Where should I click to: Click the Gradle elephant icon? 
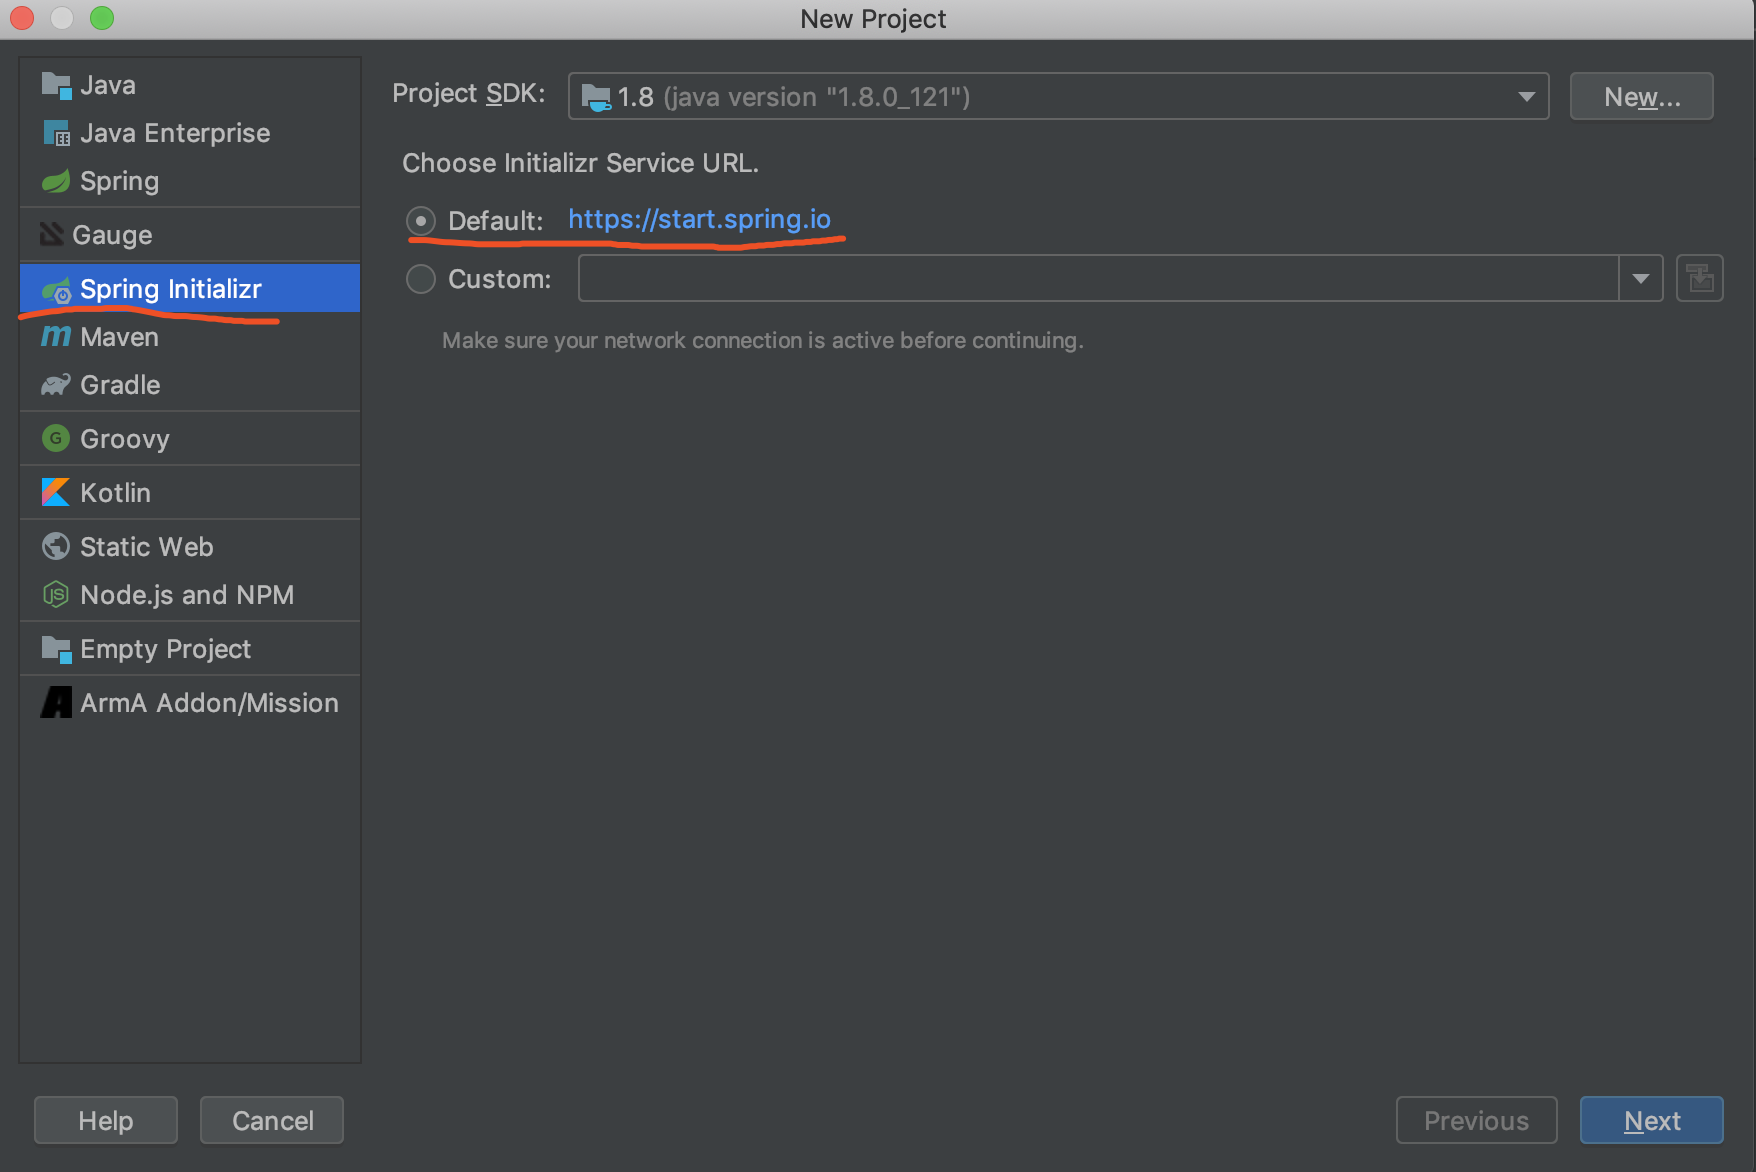tap(56, 385)
